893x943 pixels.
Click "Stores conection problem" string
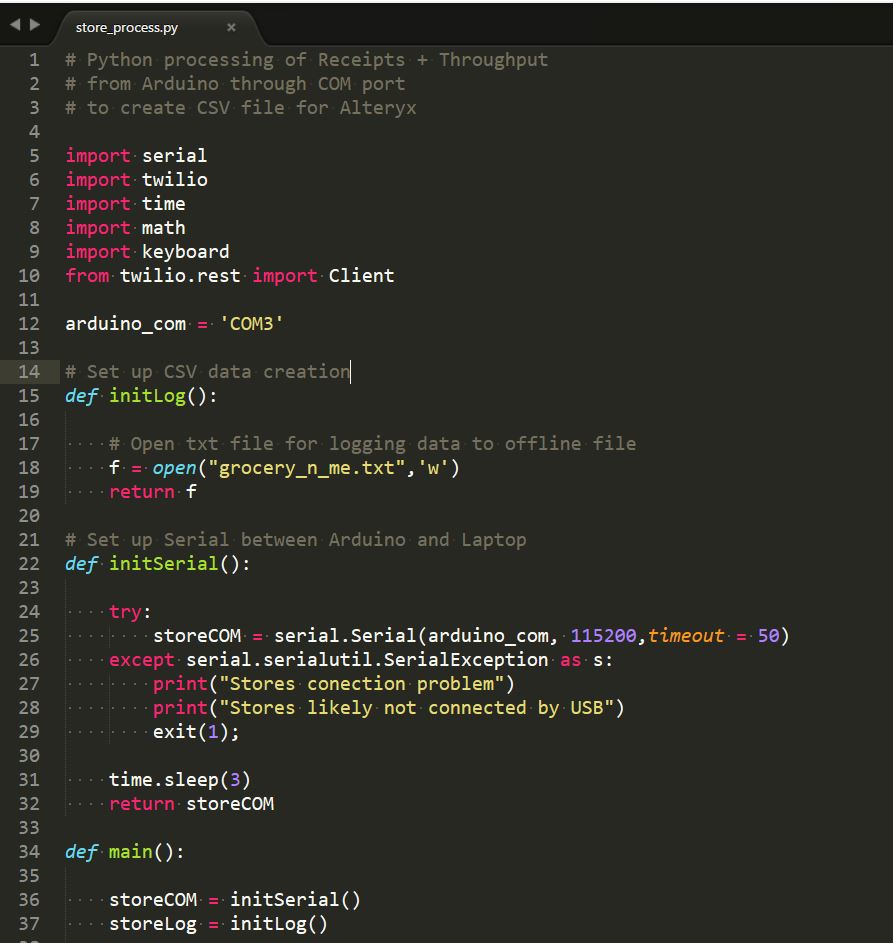pyautogui.click(x=361, y=684)
